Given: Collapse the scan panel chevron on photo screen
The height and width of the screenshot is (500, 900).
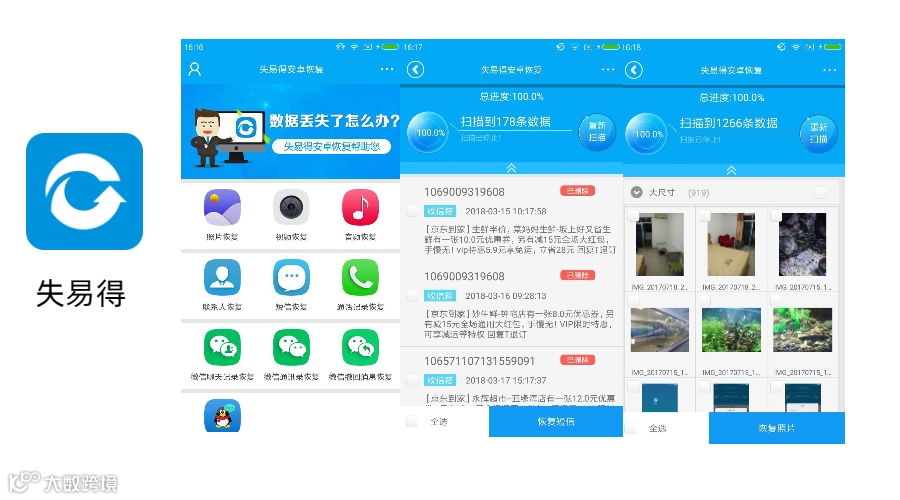Looking at the screenshot, I should click(731, 170).
